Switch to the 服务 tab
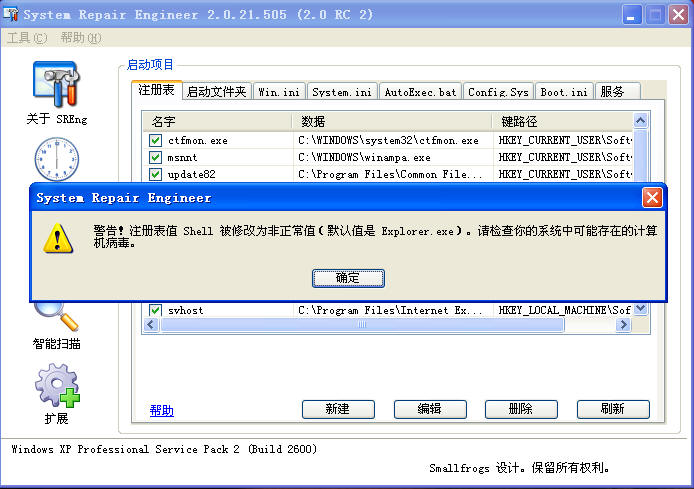Screen dimensions: 694x489 (617, 92)
